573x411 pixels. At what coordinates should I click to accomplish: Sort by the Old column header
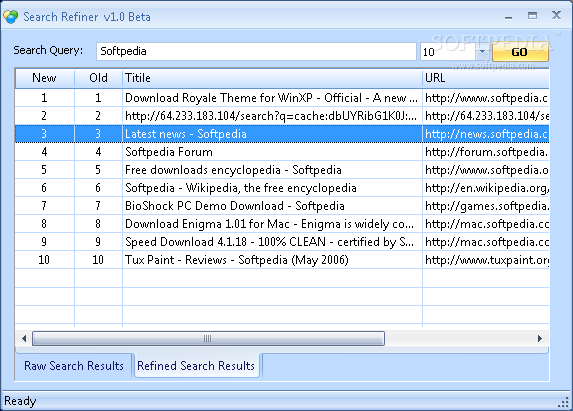click(x=98, y=78)
